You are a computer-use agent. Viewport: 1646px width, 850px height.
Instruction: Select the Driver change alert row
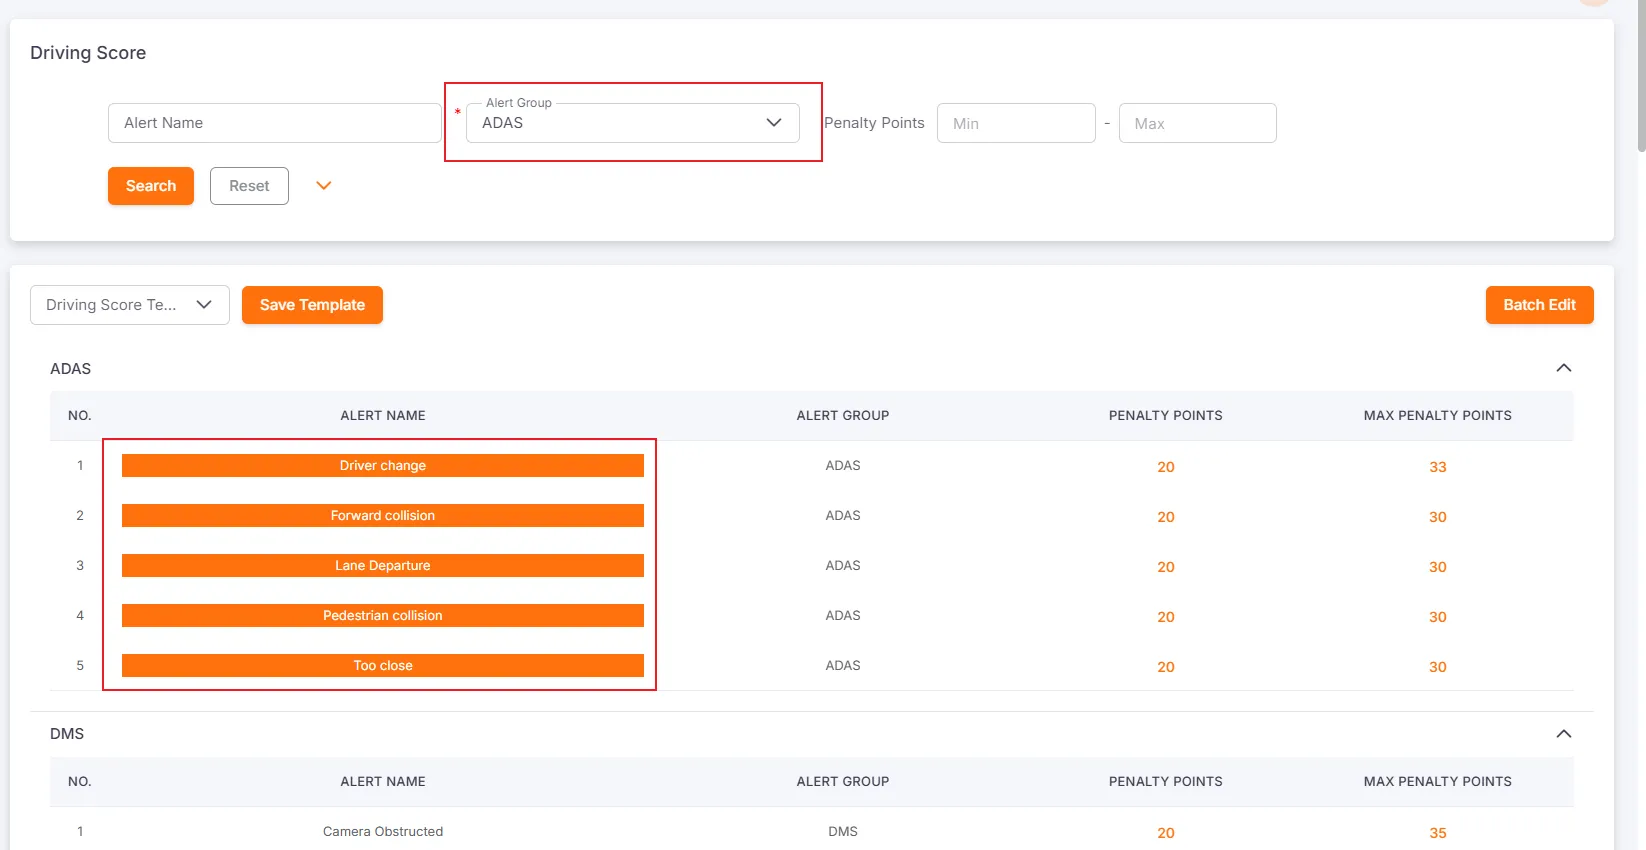click(382, 466)
